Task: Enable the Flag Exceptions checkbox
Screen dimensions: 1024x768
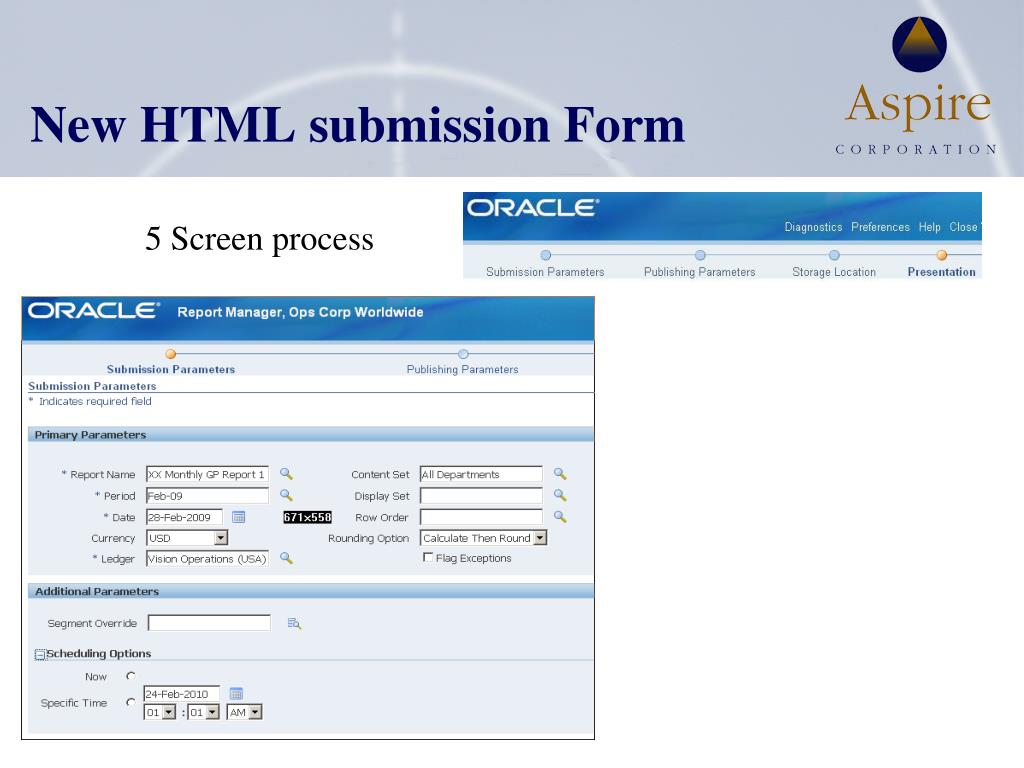Action: (x=428, y=557)
